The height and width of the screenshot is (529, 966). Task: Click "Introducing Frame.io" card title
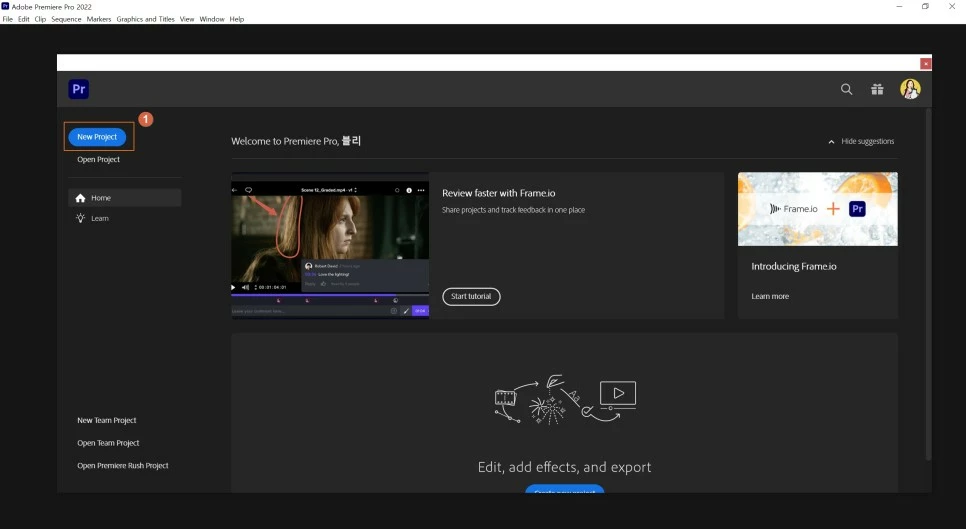794,267
